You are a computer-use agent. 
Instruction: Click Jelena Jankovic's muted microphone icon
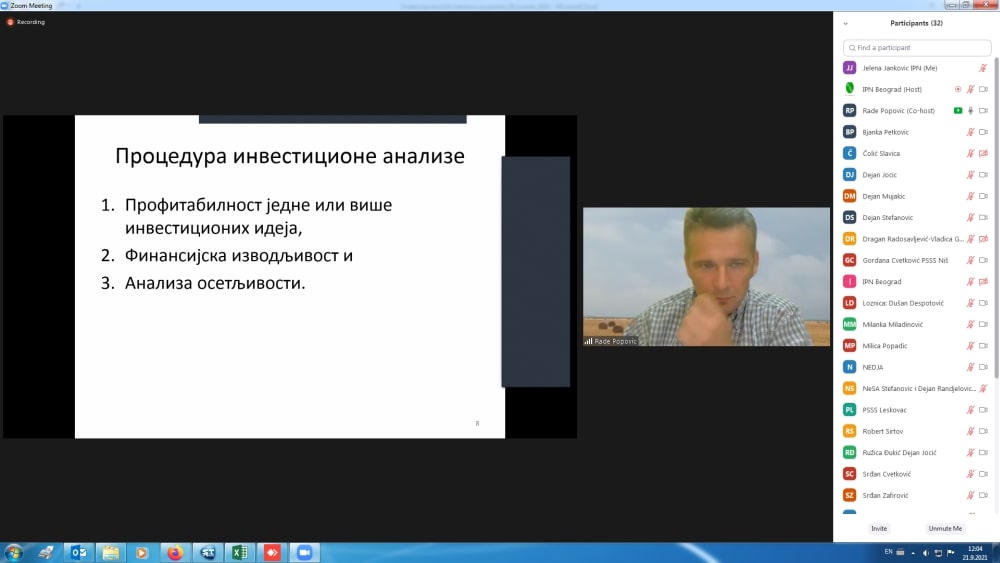983,68
